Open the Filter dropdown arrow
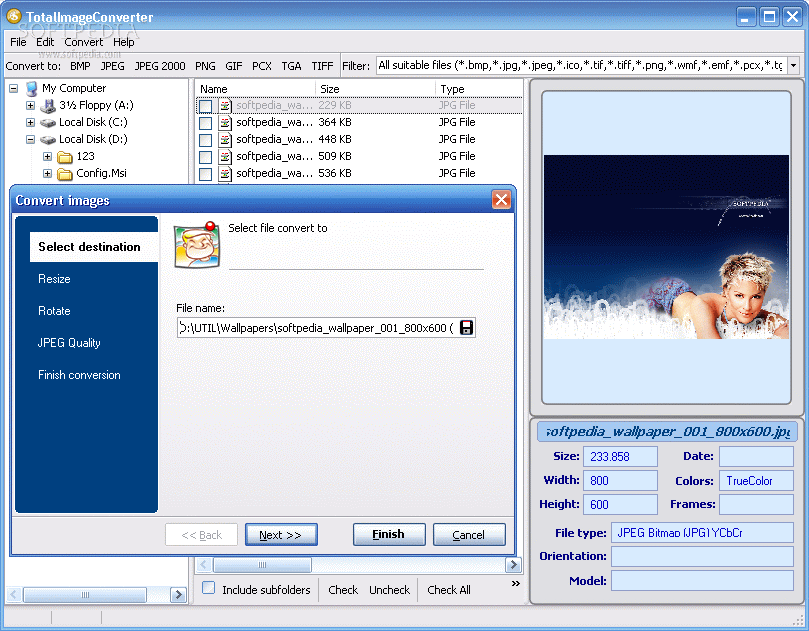 pyautogui.click(x=794, y=66)
